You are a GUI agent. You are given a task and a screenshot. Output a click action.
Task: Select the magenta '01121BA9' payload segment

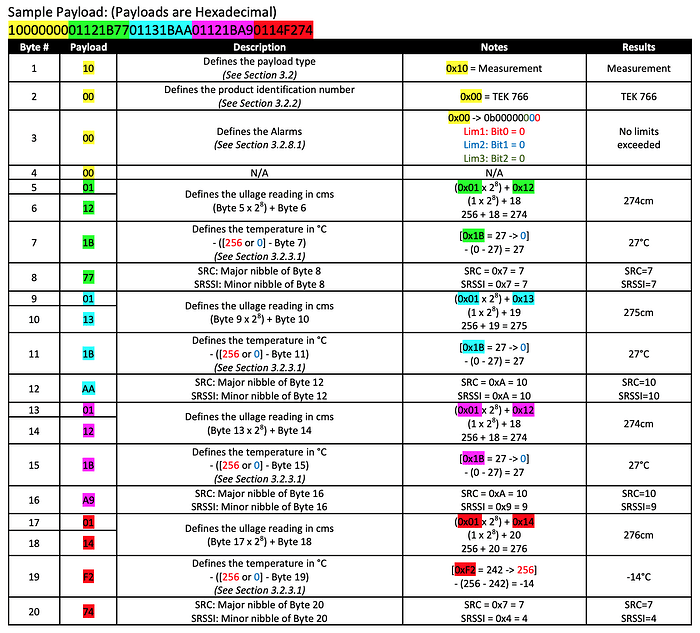(x=223, y=30)
